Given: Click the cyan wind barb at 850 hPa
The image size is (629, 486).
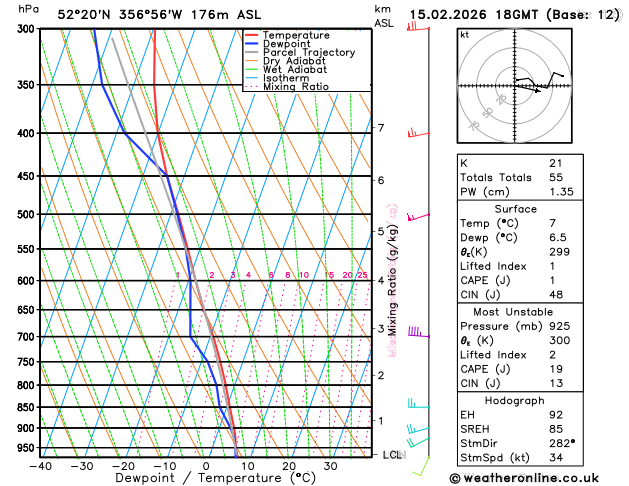Looking at the screenshot, I should point(418,403).
